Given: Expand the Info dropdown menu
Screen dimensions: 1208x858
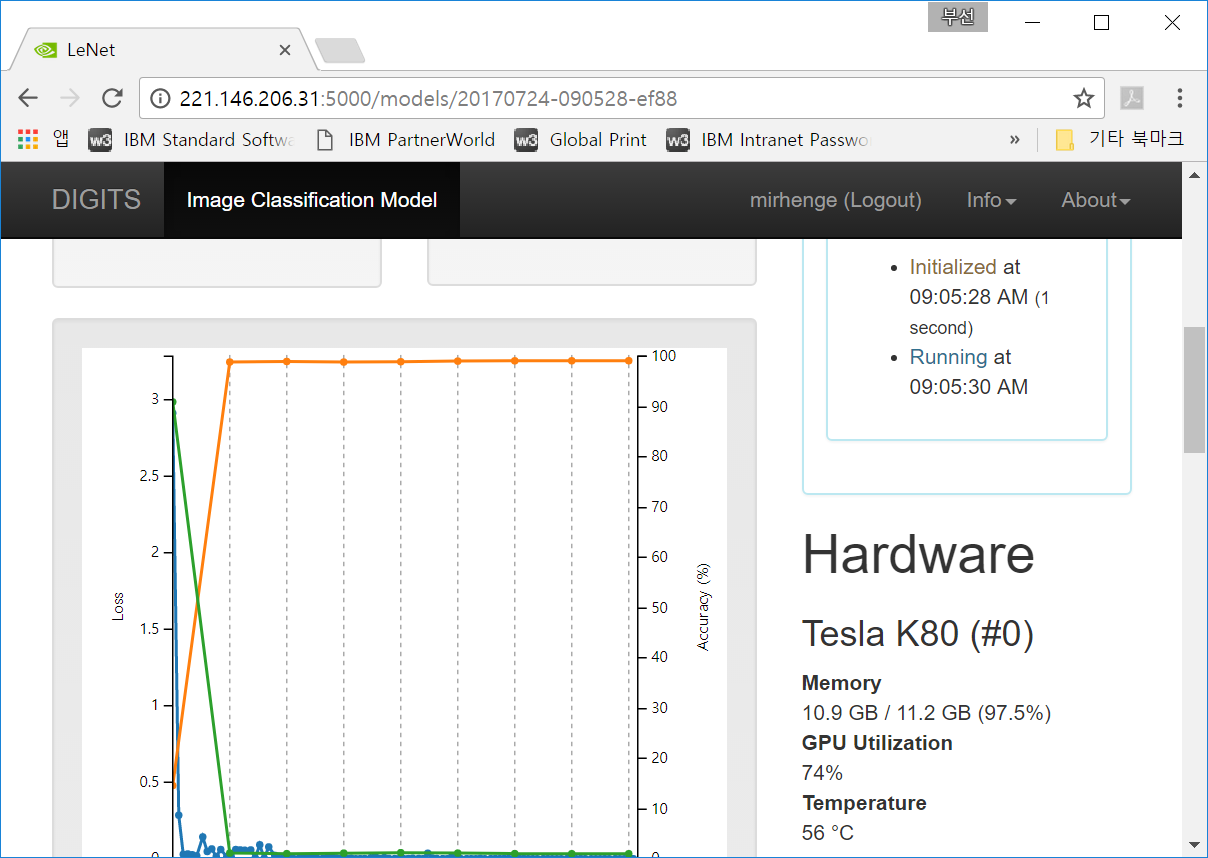Looking at the screenshot, I should [991, 200].
